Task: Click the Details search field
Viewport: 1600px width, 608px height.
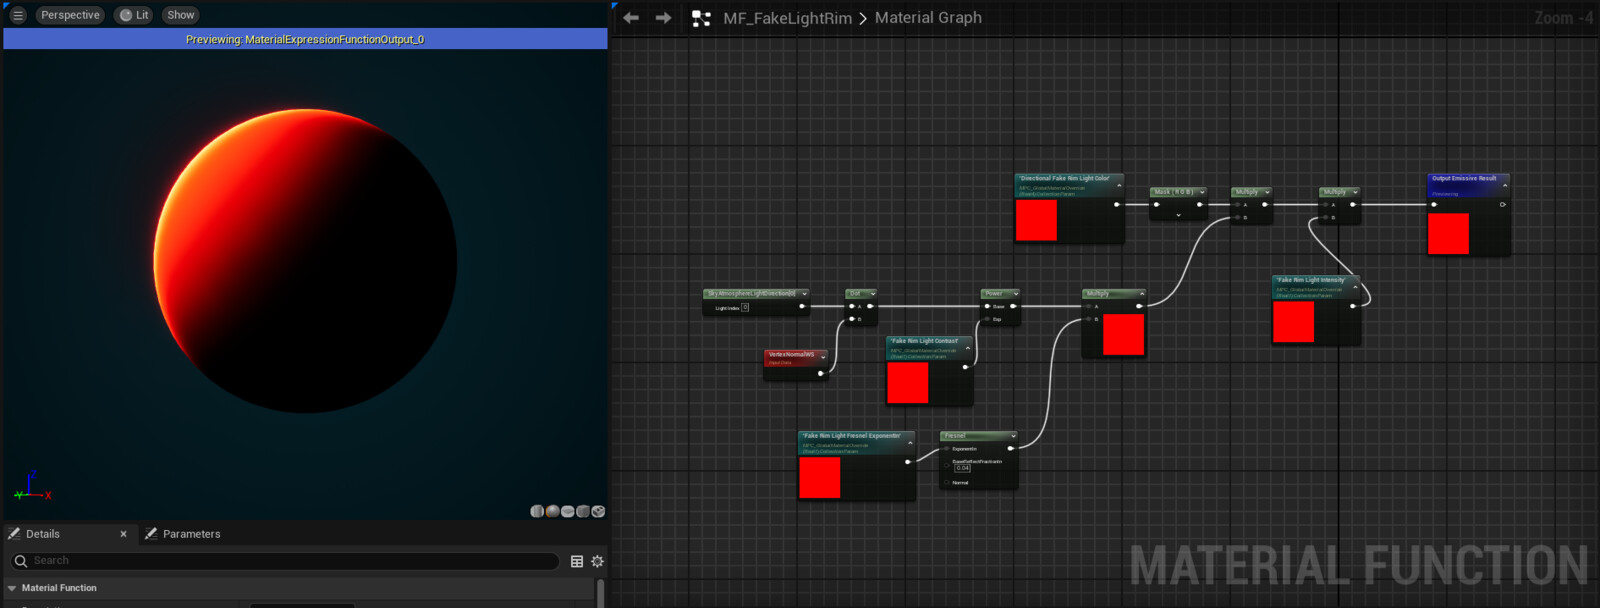Action: [x=284, y=561]
